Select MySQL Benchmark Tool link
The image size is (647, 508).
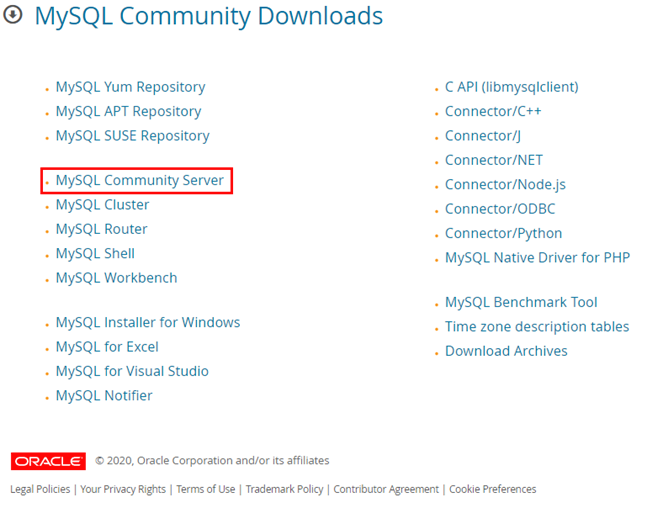tap(521, 302)
